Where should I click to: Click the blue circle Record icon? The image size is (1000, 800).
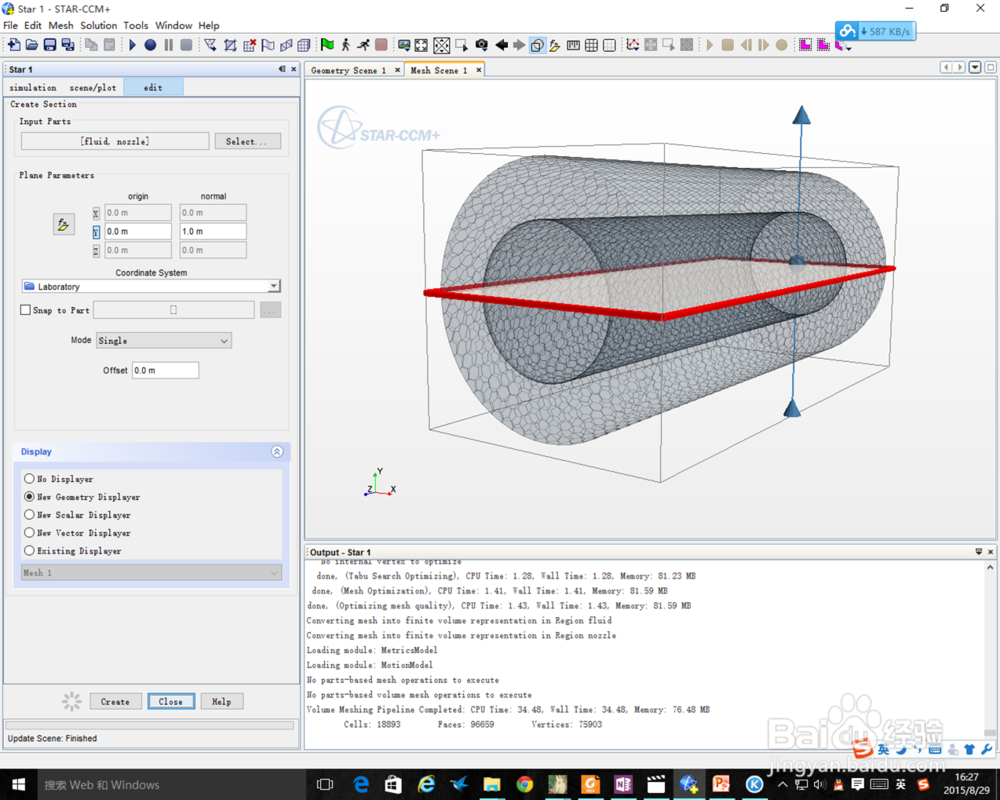tap(150, 45)
